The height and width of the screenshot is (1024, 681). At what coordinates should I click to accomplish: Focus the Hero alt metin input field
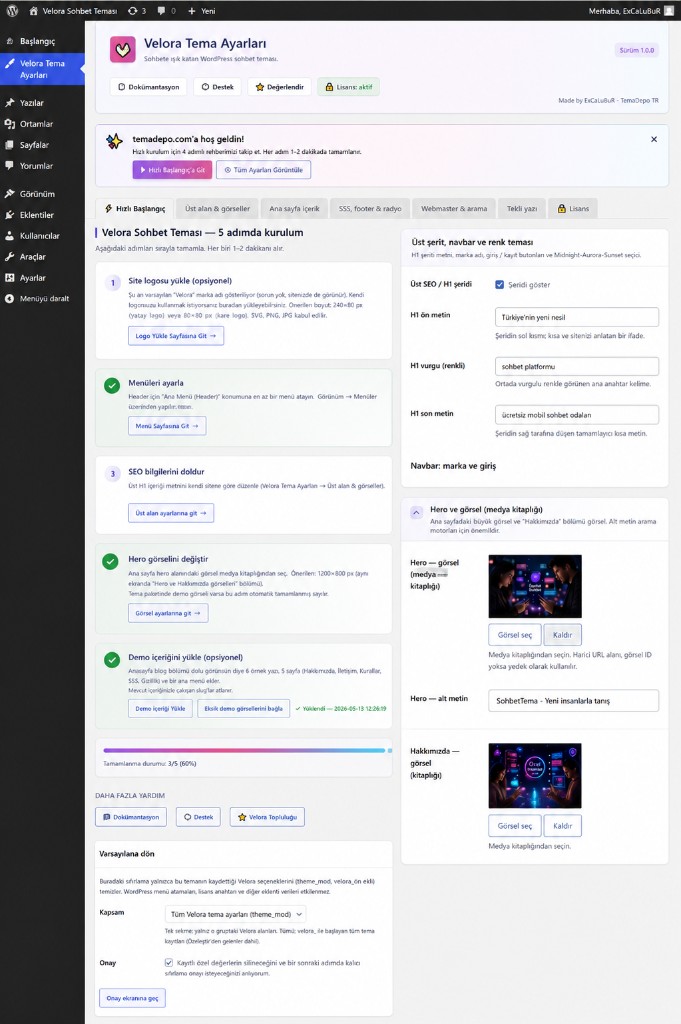click(573, 701)
